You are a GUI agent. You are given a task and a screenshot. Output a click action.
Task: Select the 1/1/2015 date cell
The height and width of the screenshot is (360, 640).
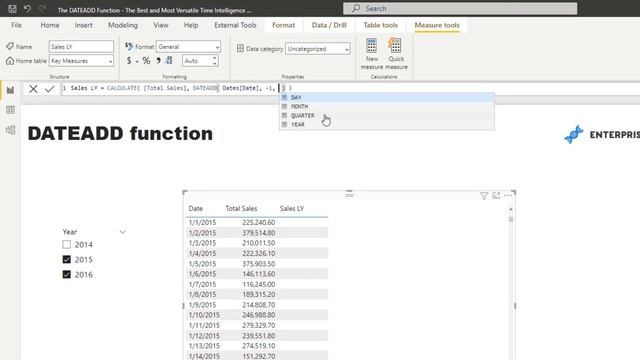(202, 222)
